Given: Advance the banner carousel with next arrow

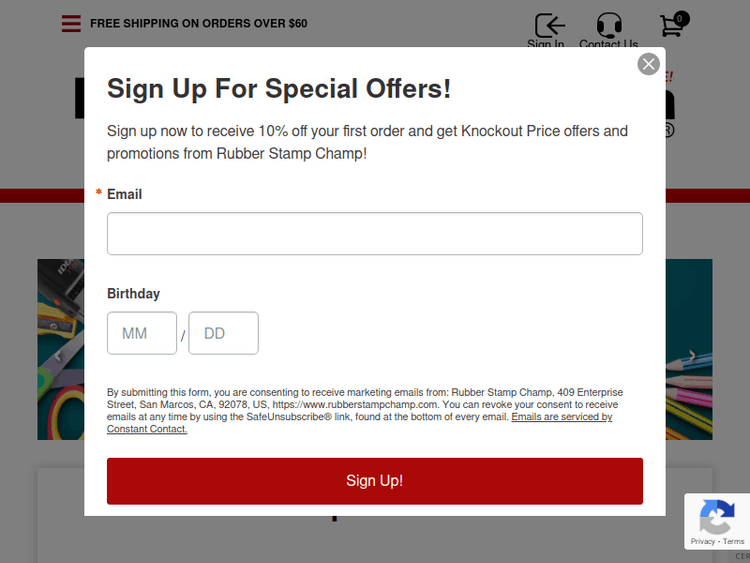Looking at the screenshot, I should coord(692,356).
